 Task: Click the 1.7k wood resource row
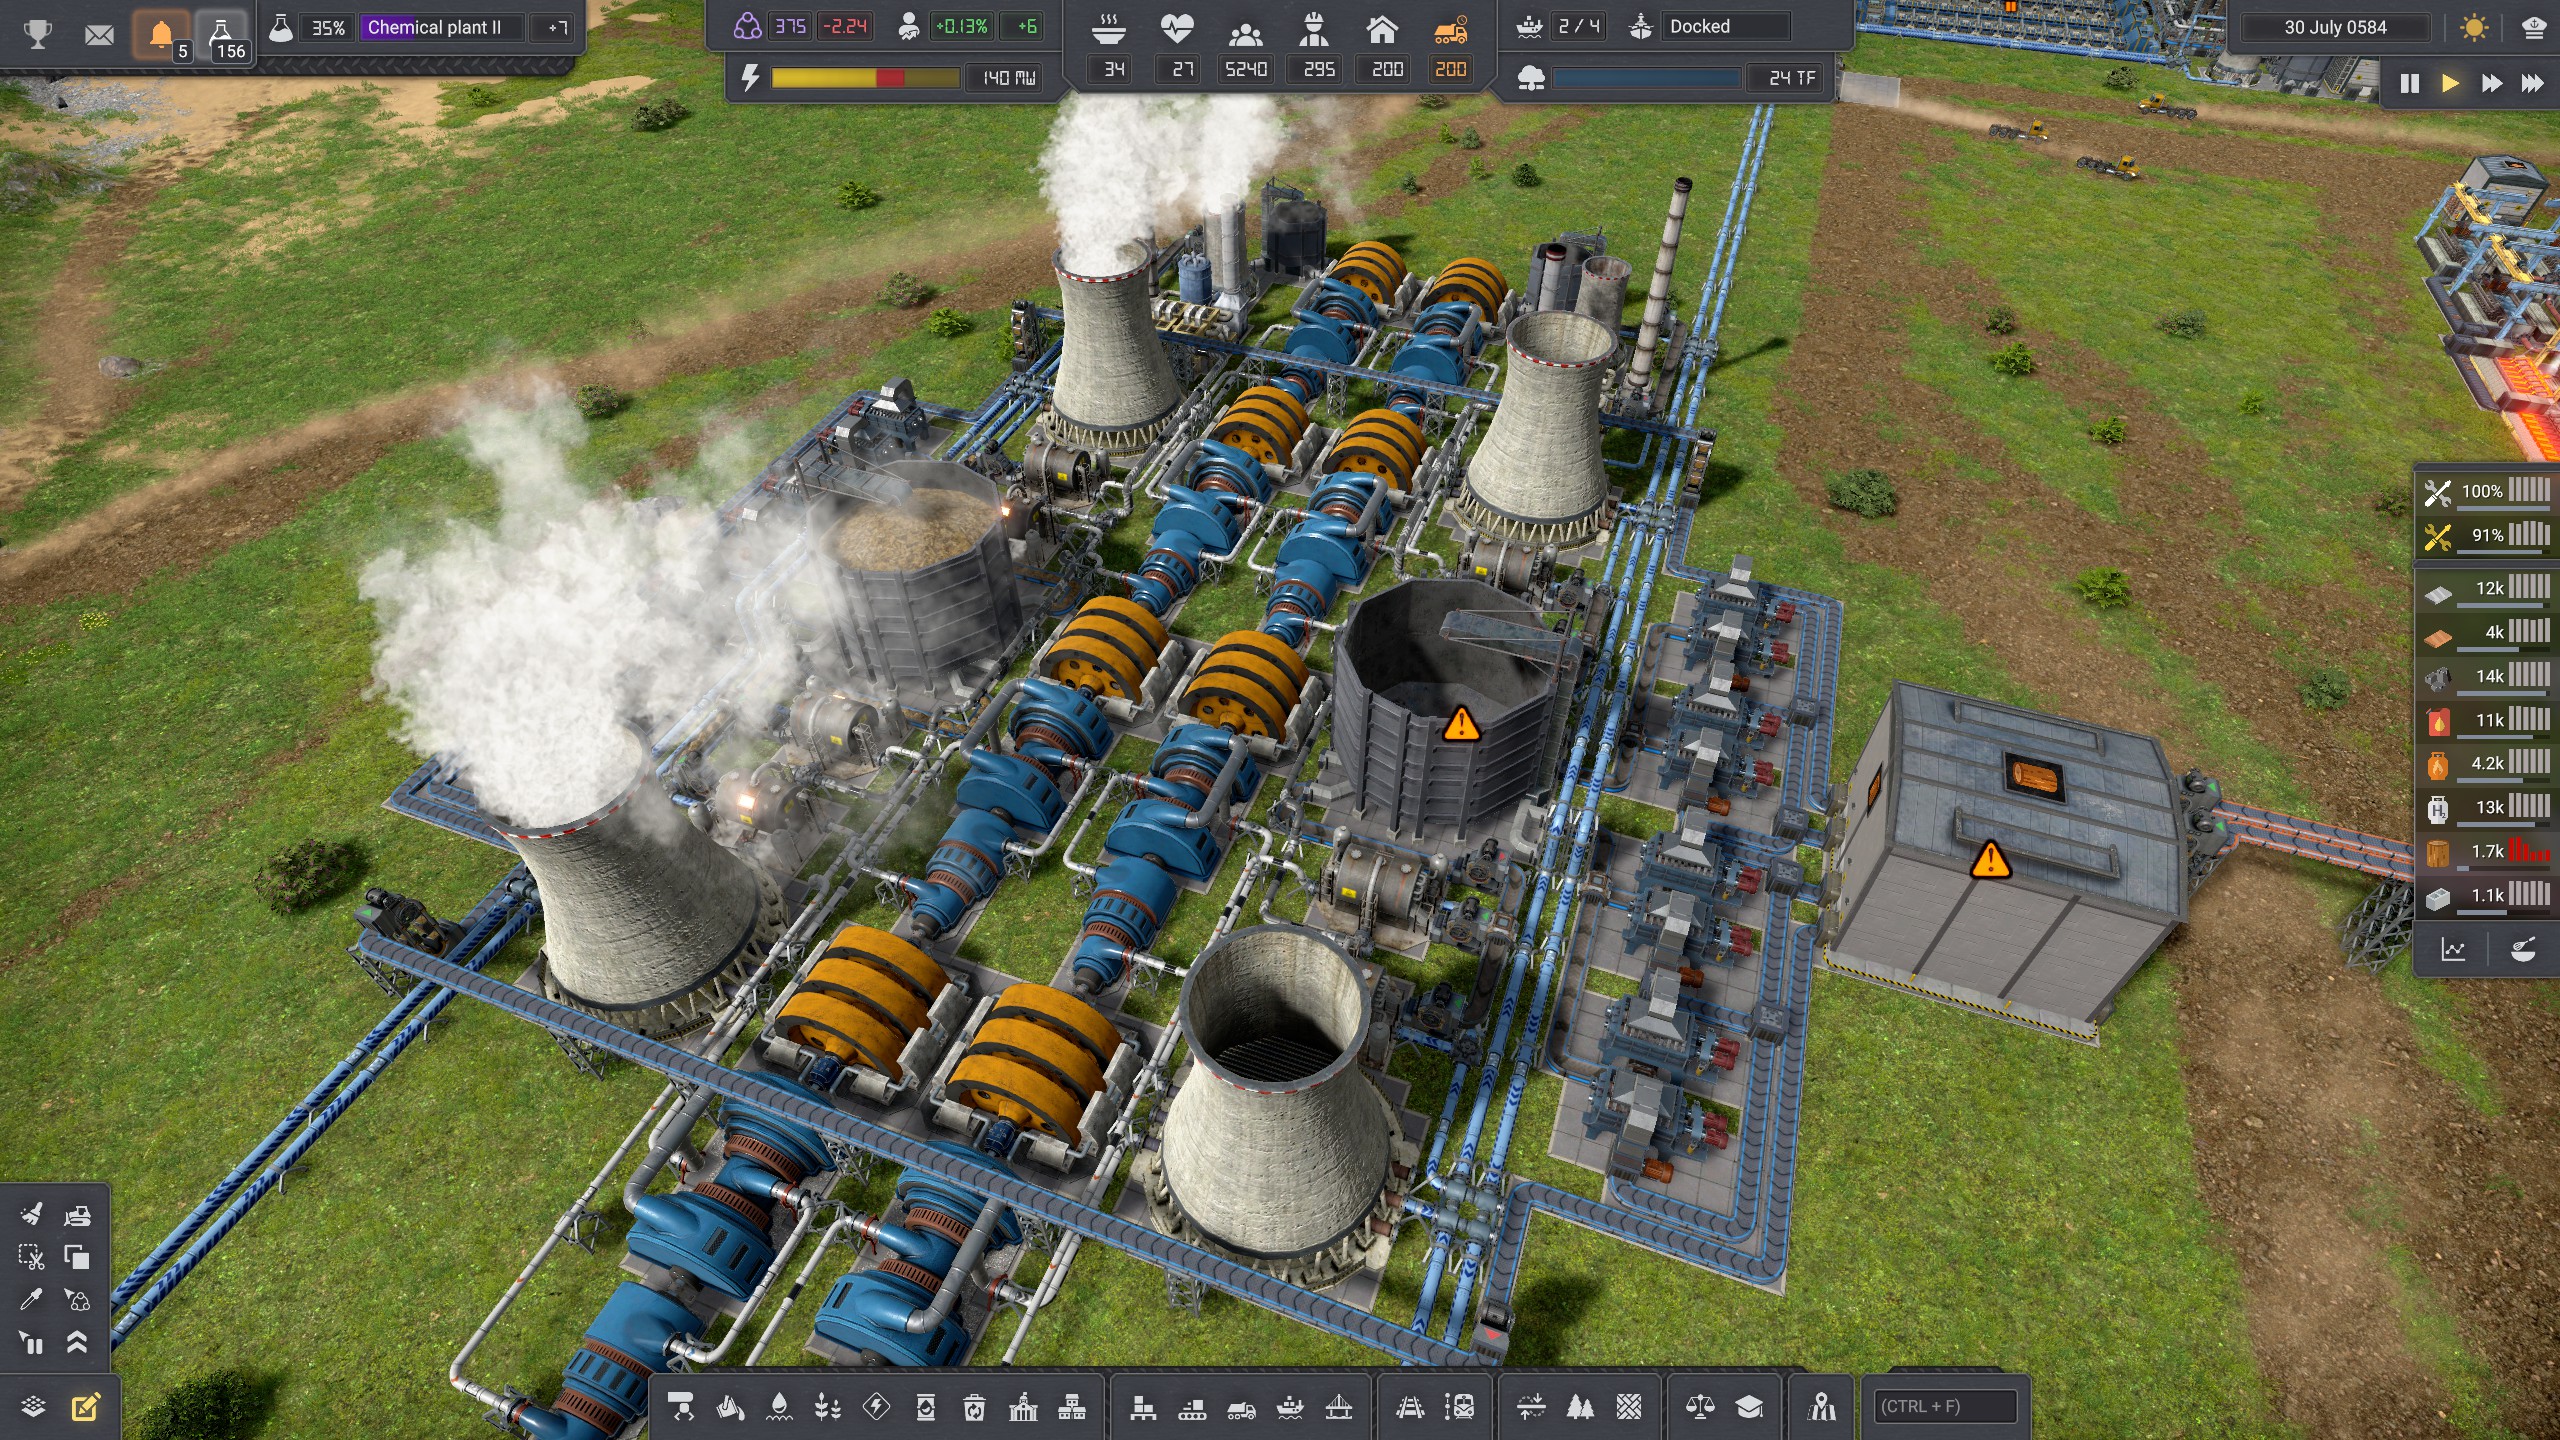(x=2486, y=852)
